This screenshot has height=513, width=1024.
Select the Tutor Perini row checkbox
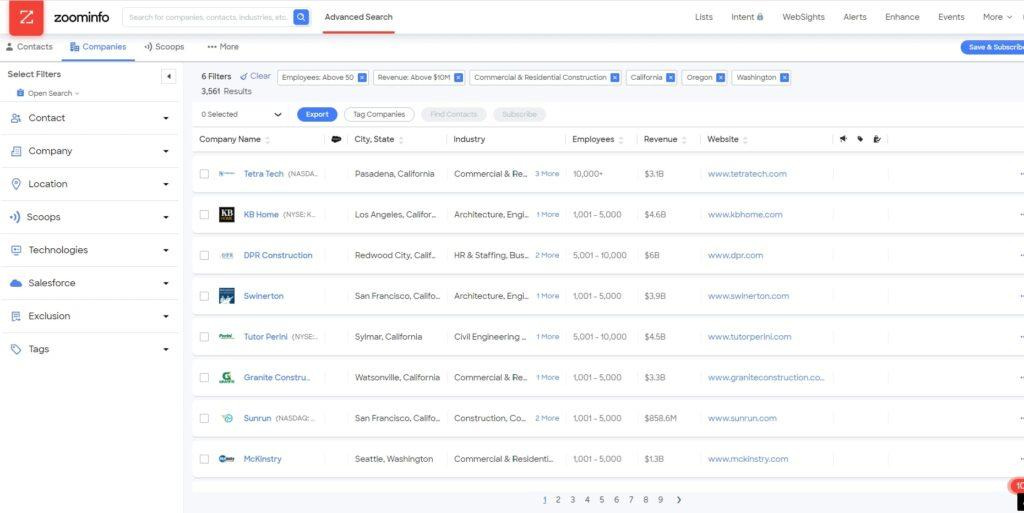tap(204, 337)
